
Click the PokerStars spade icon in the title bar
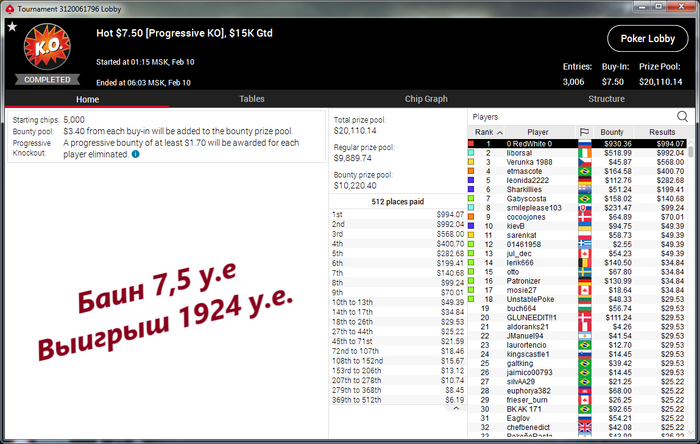[x=10, y=9]
